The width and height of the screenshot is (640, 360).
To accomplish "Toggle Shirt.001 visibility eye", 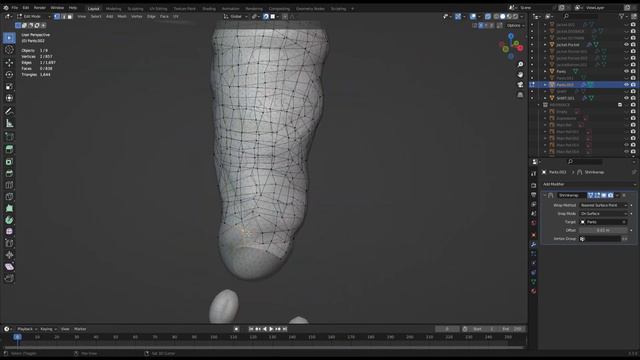I will click(627, 98).
